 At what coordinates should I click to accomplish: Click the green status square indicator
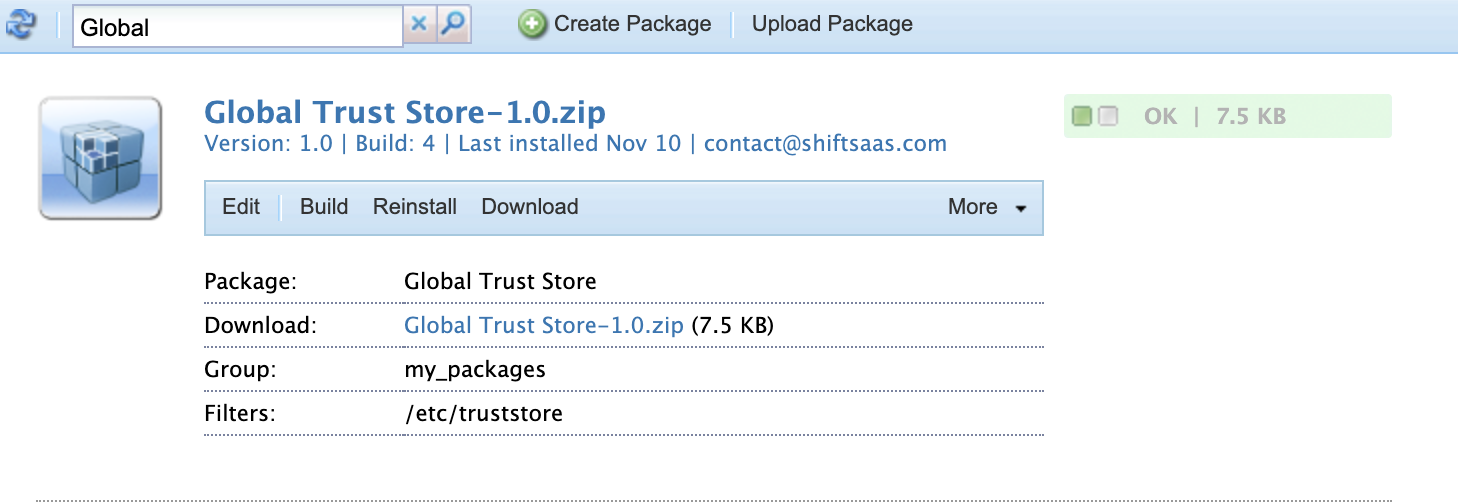(x=1081, y=117)
